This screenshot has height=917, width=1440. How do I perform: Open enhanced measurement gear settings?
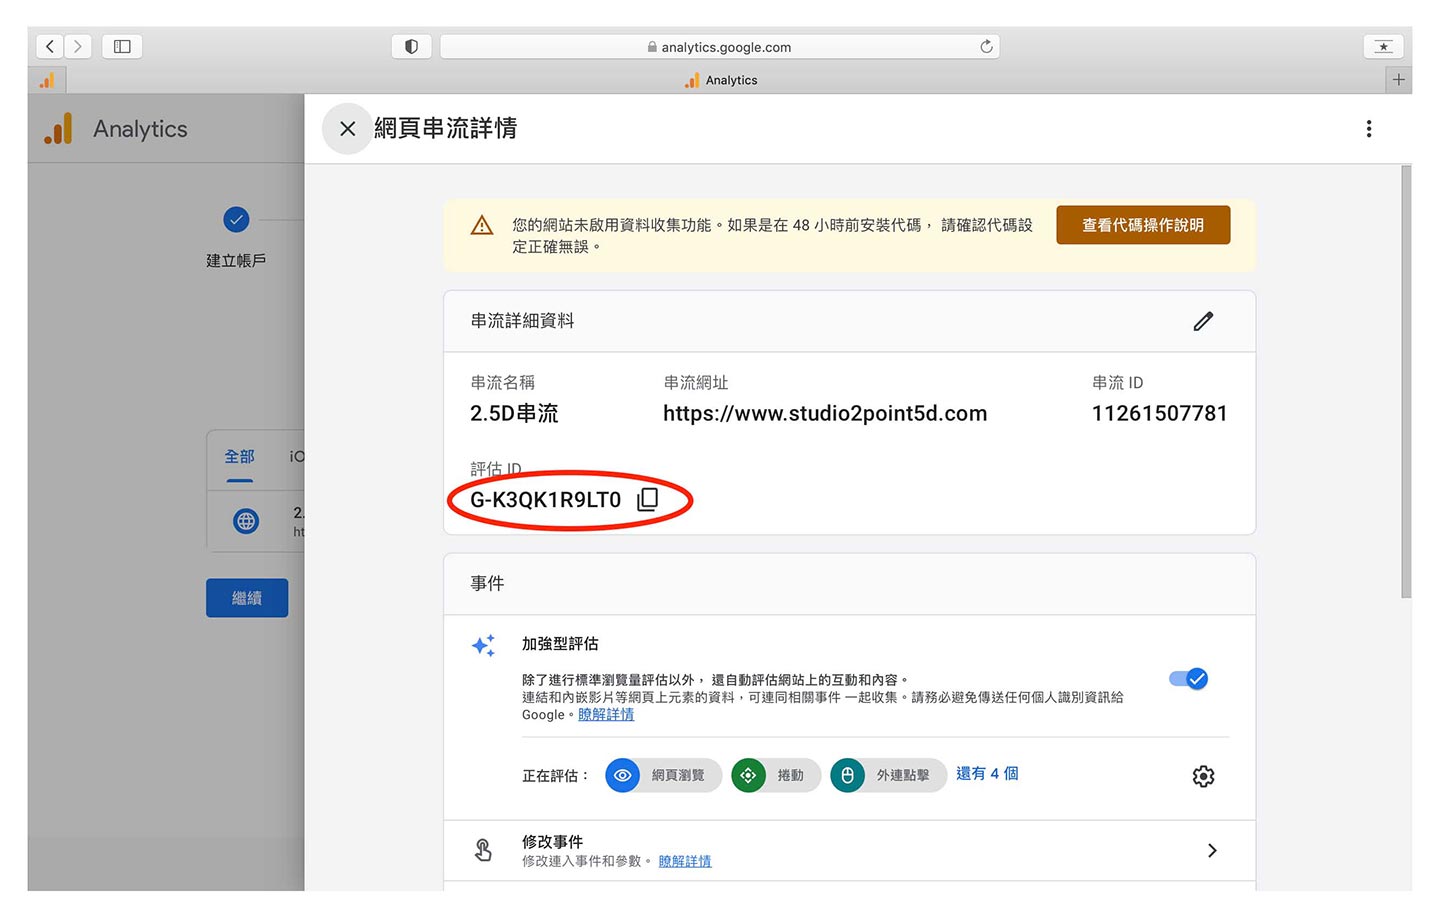click(1203, 776)
